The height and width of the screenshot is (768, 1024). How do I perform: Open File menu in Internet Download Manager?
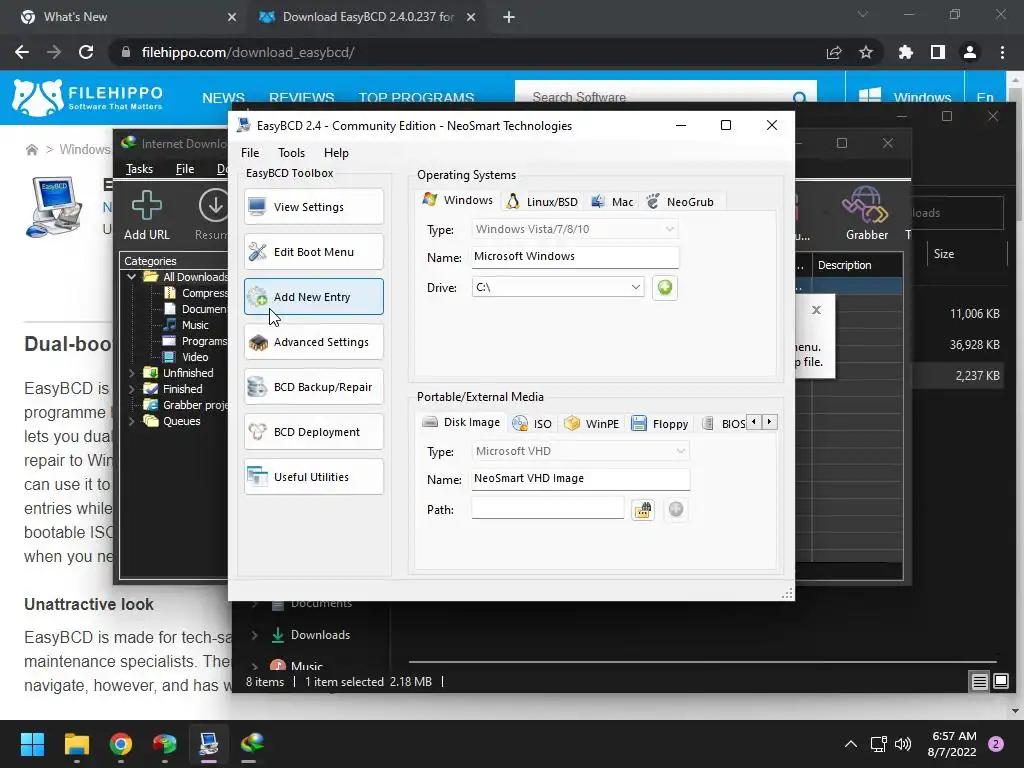[x=185, y=169]
